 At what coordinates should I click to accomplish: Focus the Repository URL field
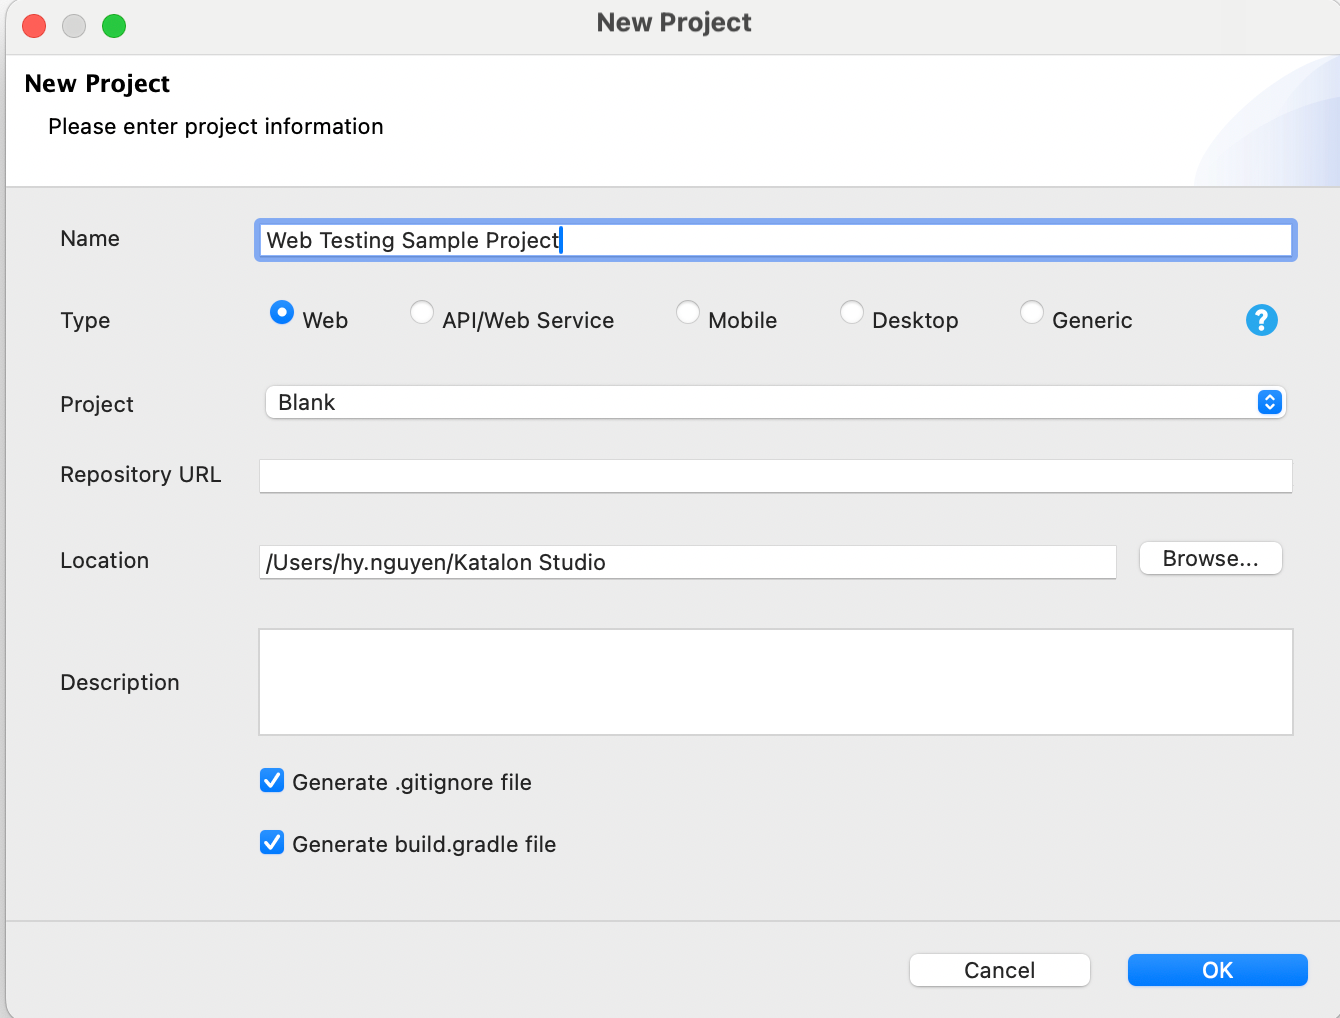point(775,476)
